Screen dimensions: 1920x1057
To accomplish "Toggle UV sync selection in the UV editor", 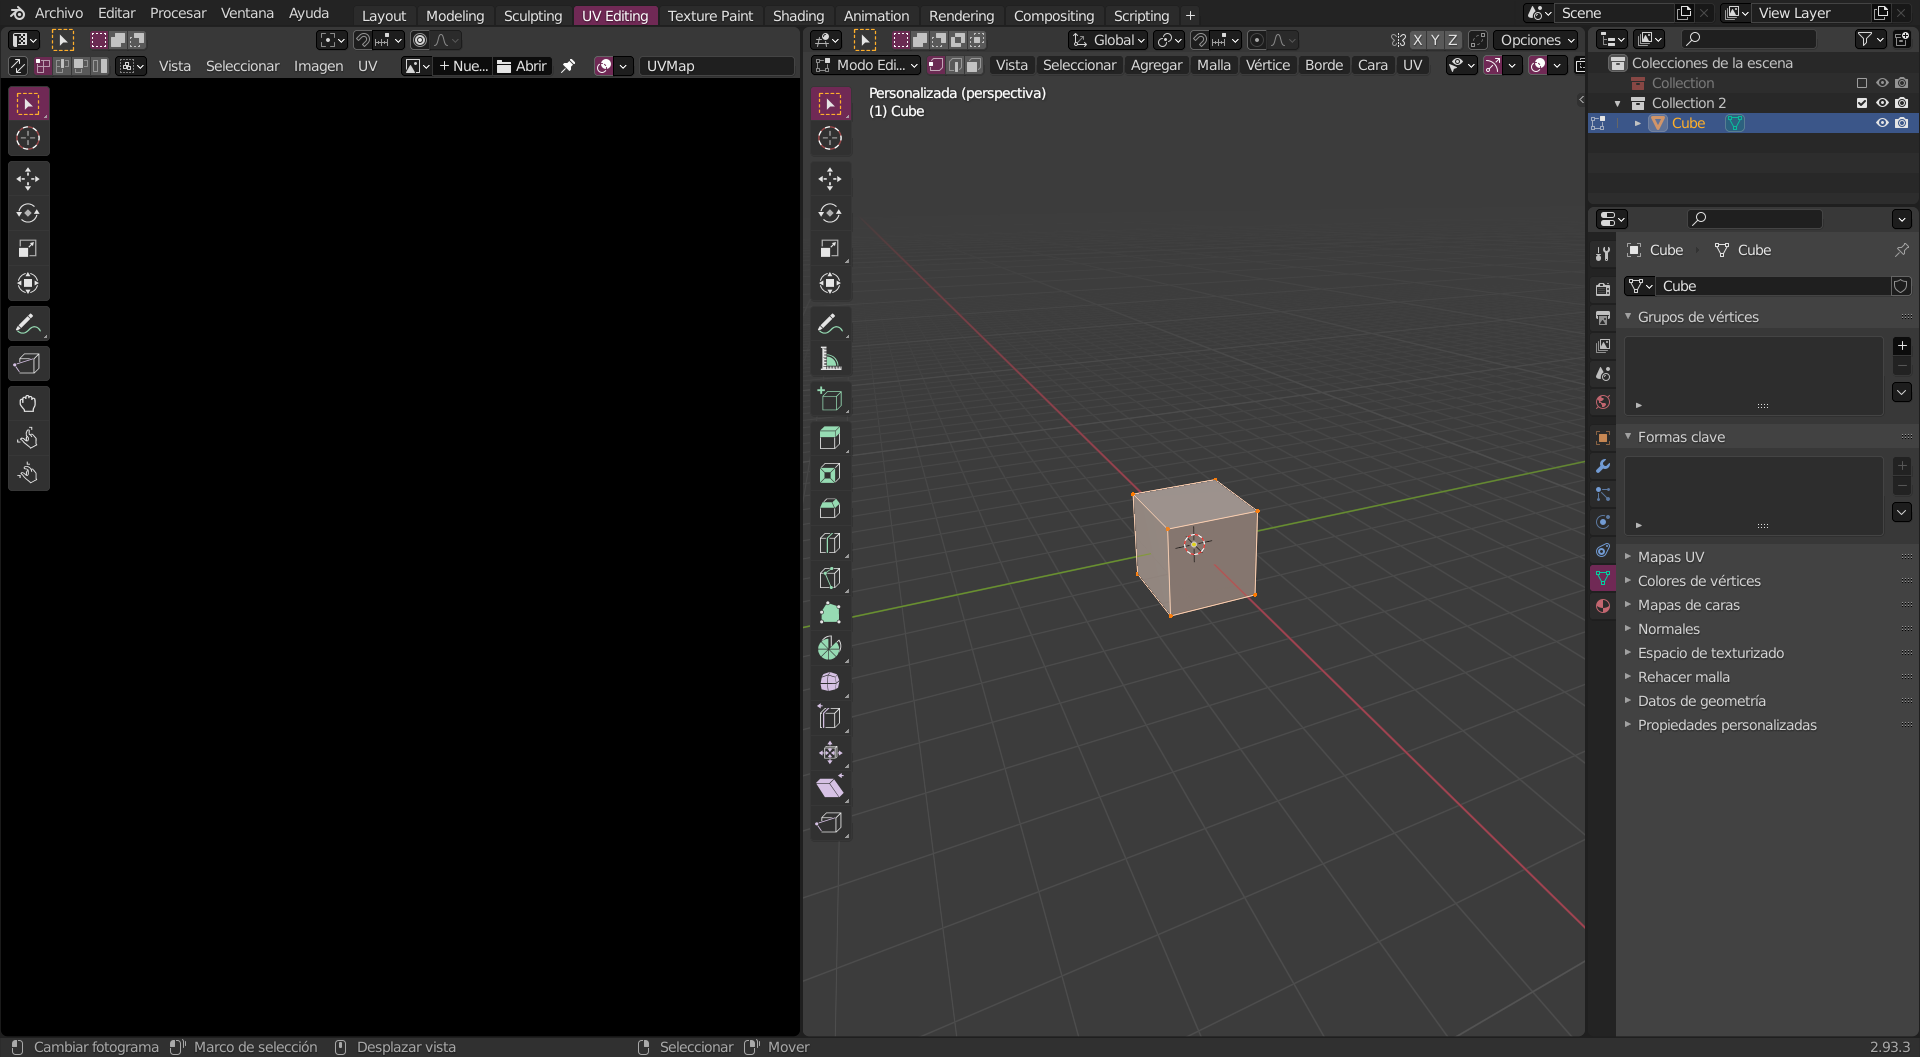I will [x=18, y=66].
